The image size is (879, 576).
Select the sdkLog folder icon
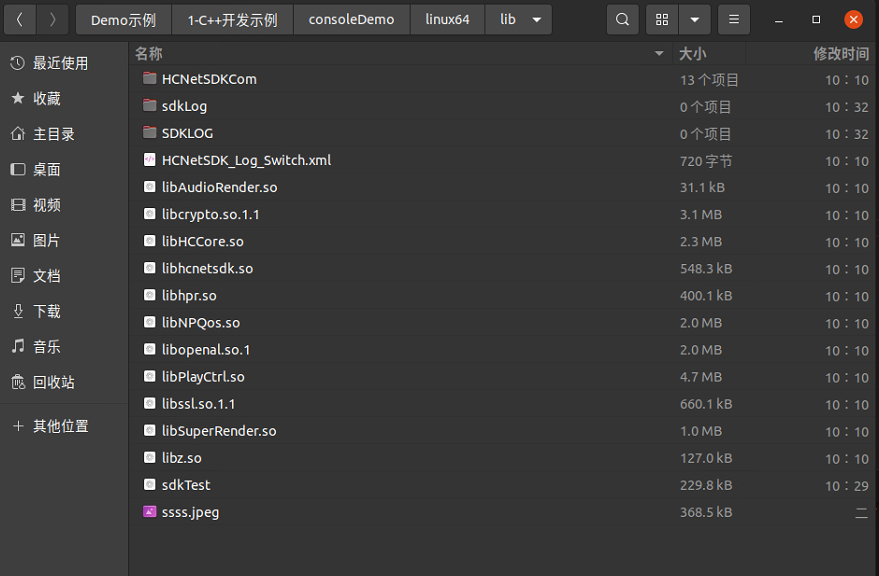150,105
